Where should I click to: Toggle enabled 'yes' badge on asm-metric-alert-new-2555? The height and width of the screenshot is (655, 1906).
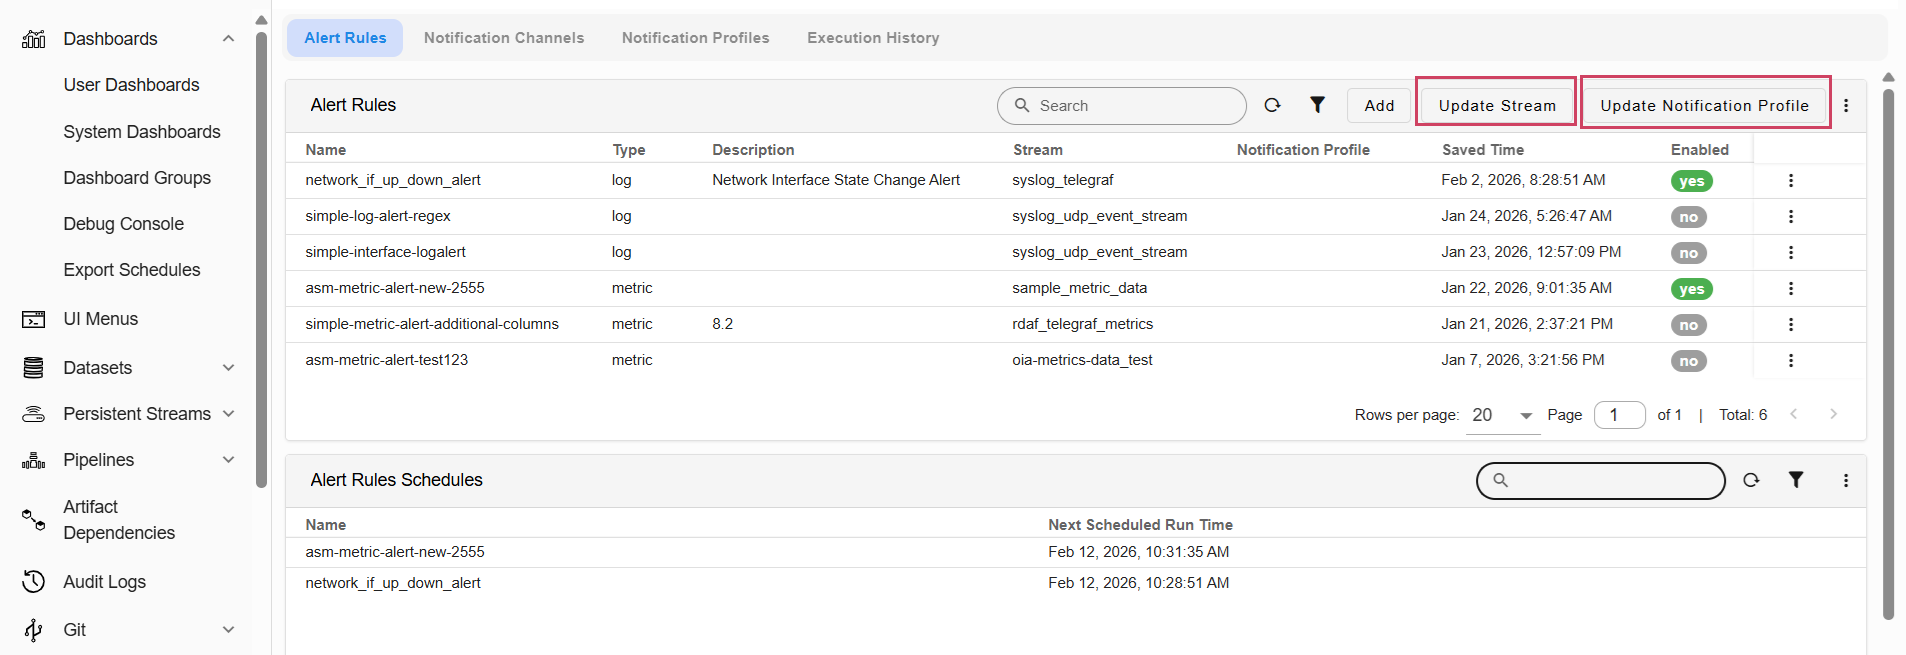[x=1691, y=289]
